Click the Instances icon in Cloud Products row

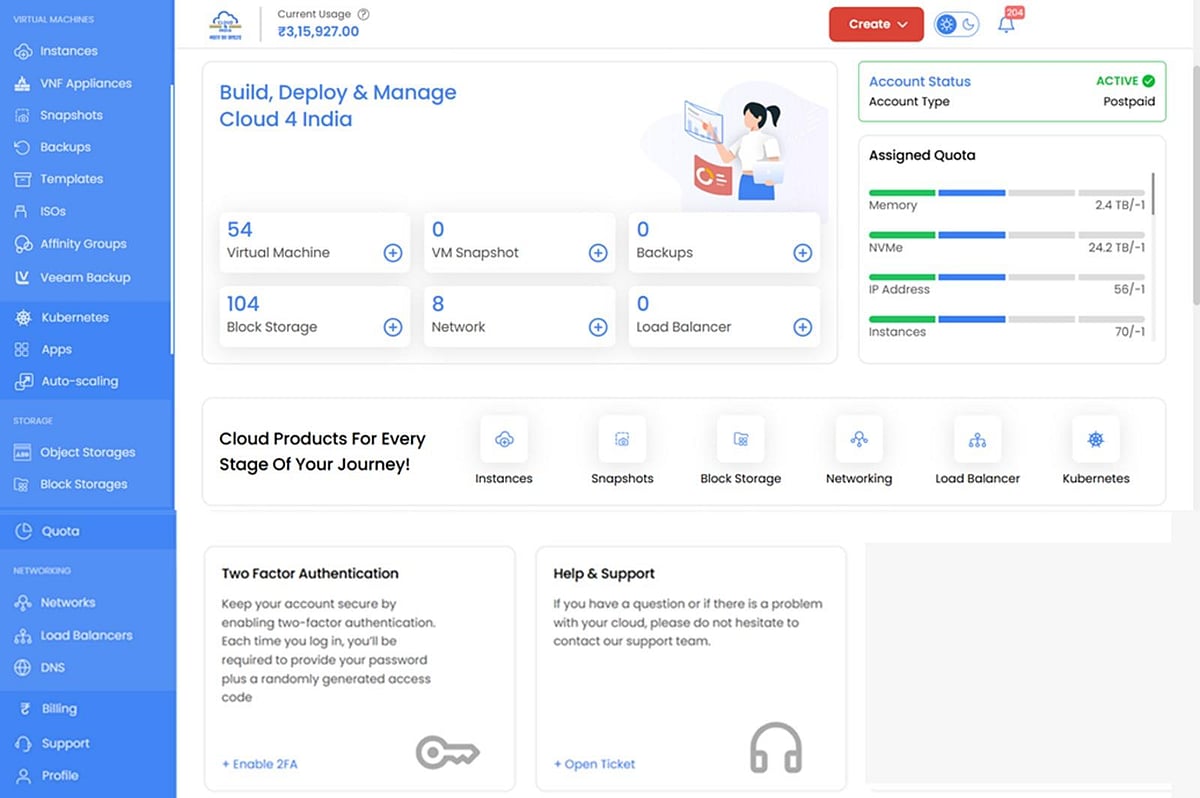pyautogui.click(x=504, y=439)
